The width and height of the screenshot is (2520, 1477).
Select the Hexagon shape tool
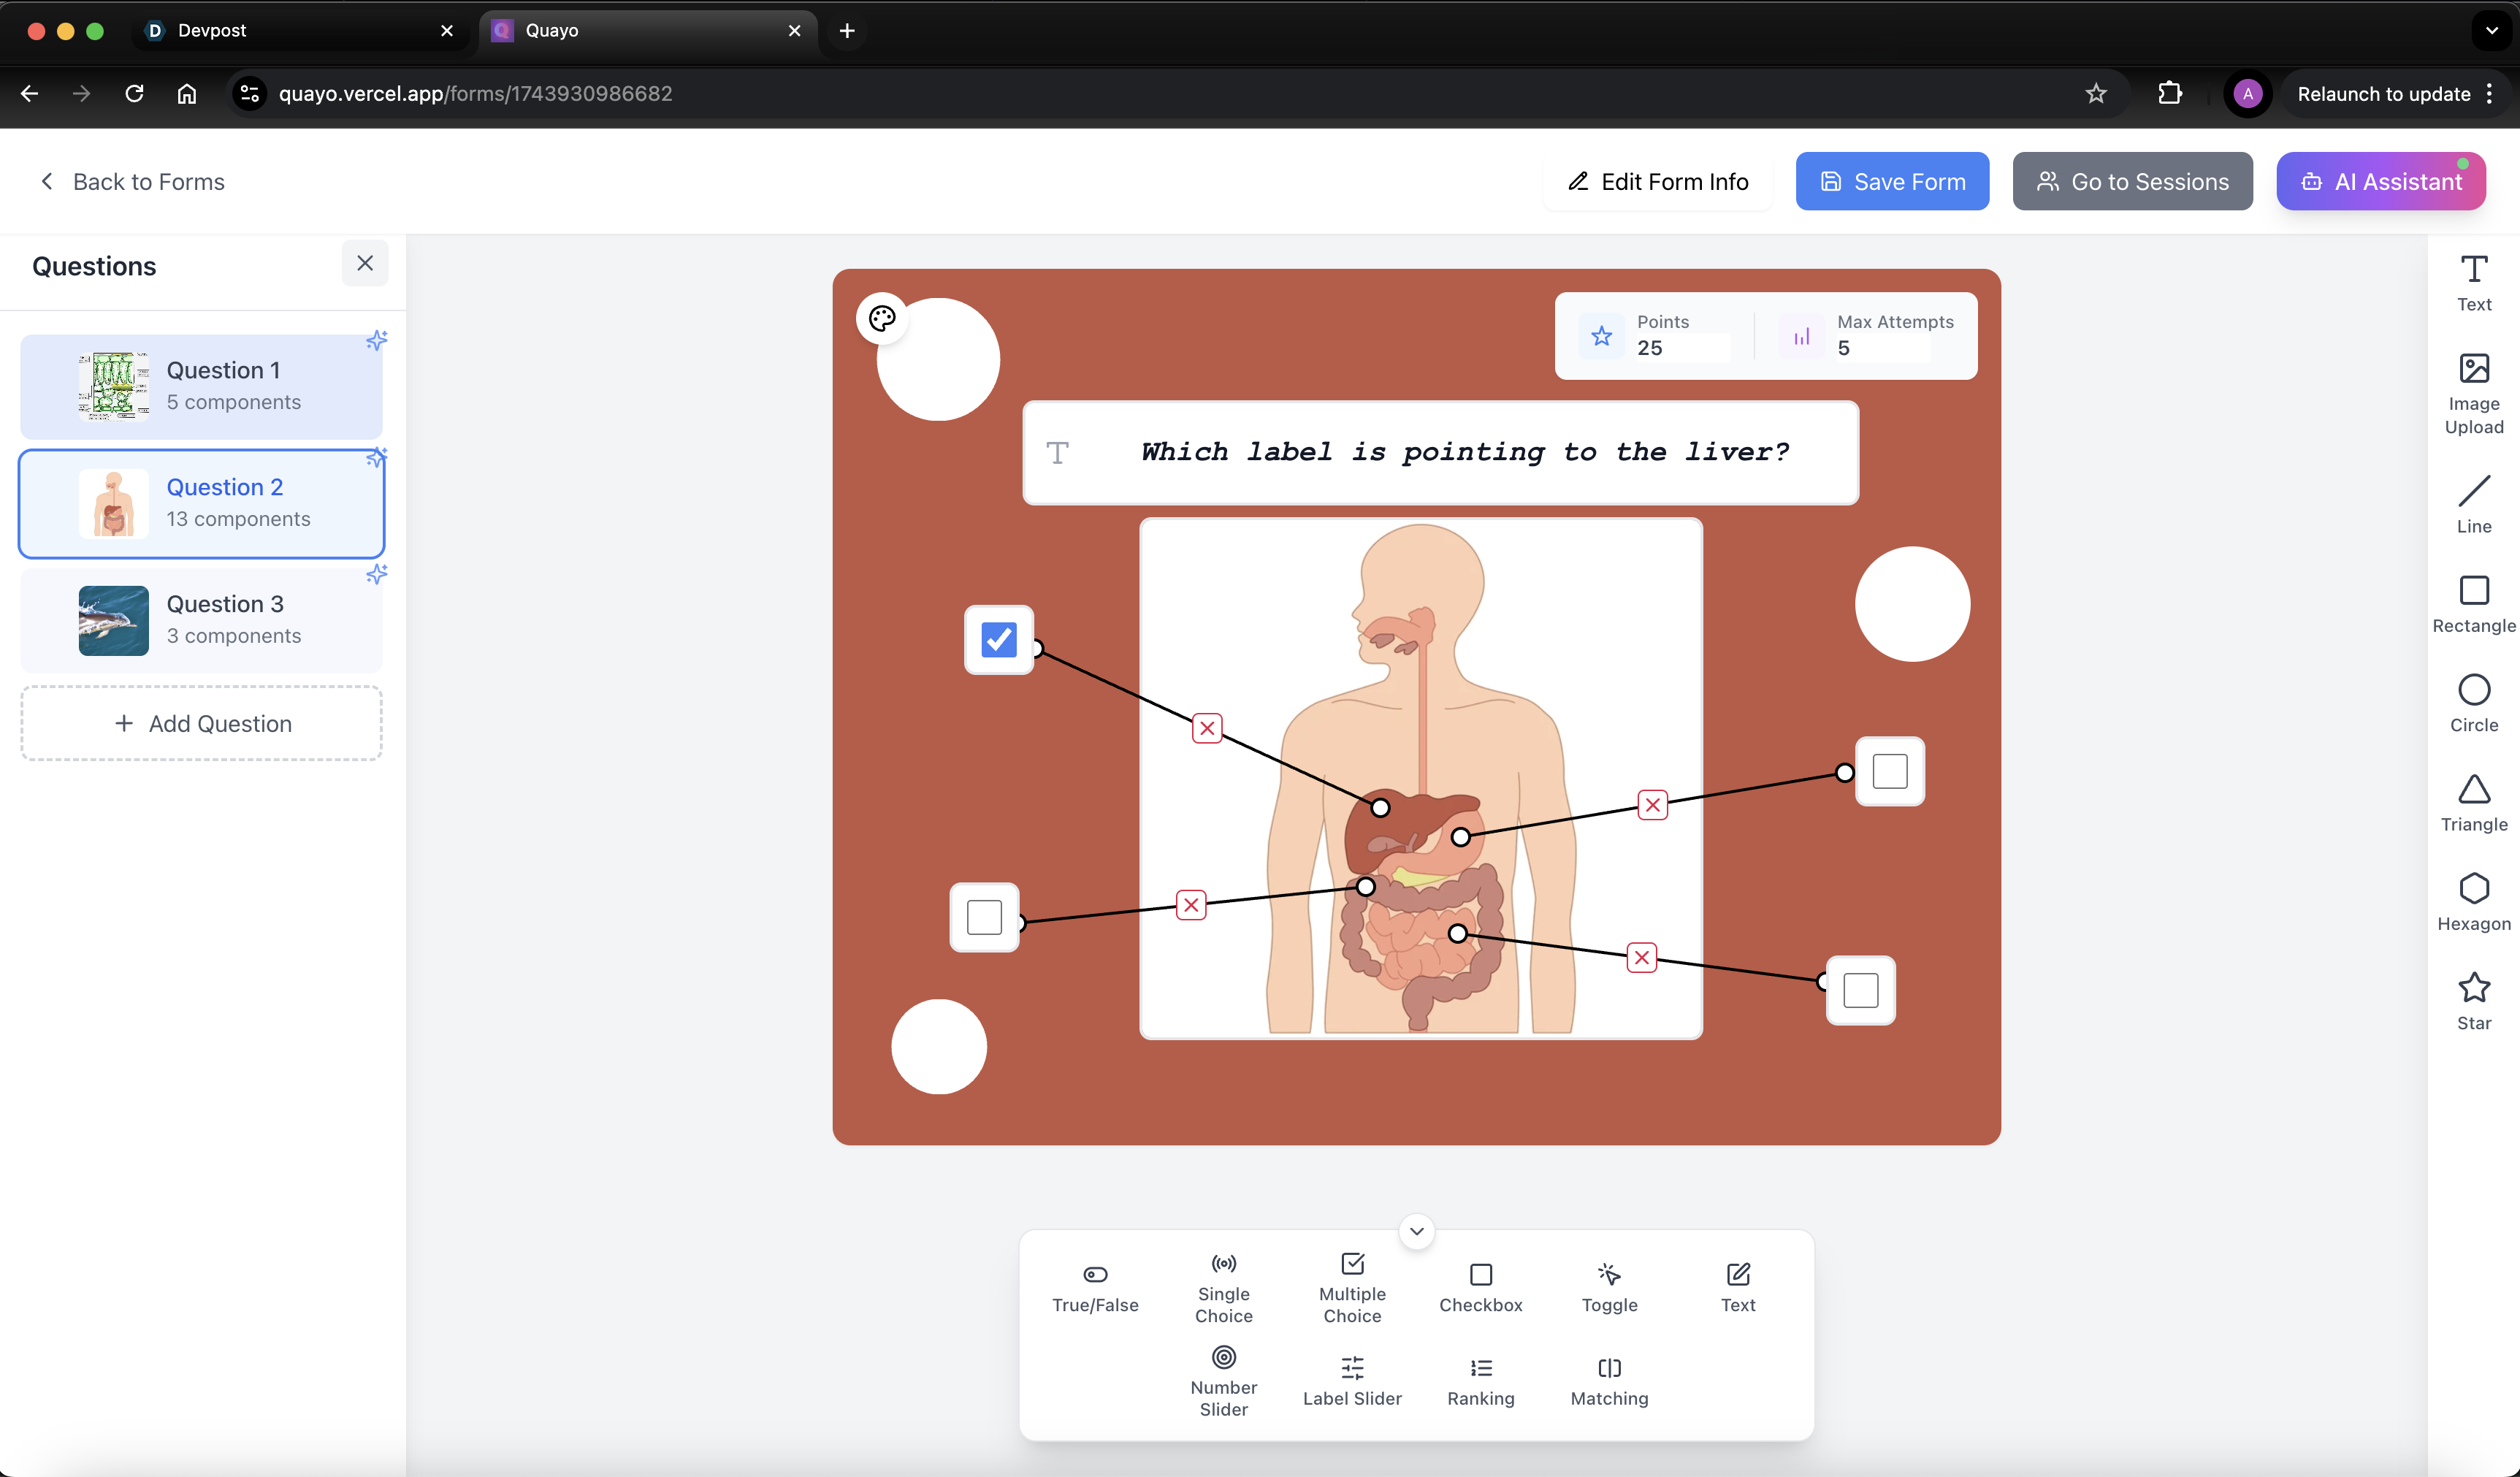coord(2473,901)
